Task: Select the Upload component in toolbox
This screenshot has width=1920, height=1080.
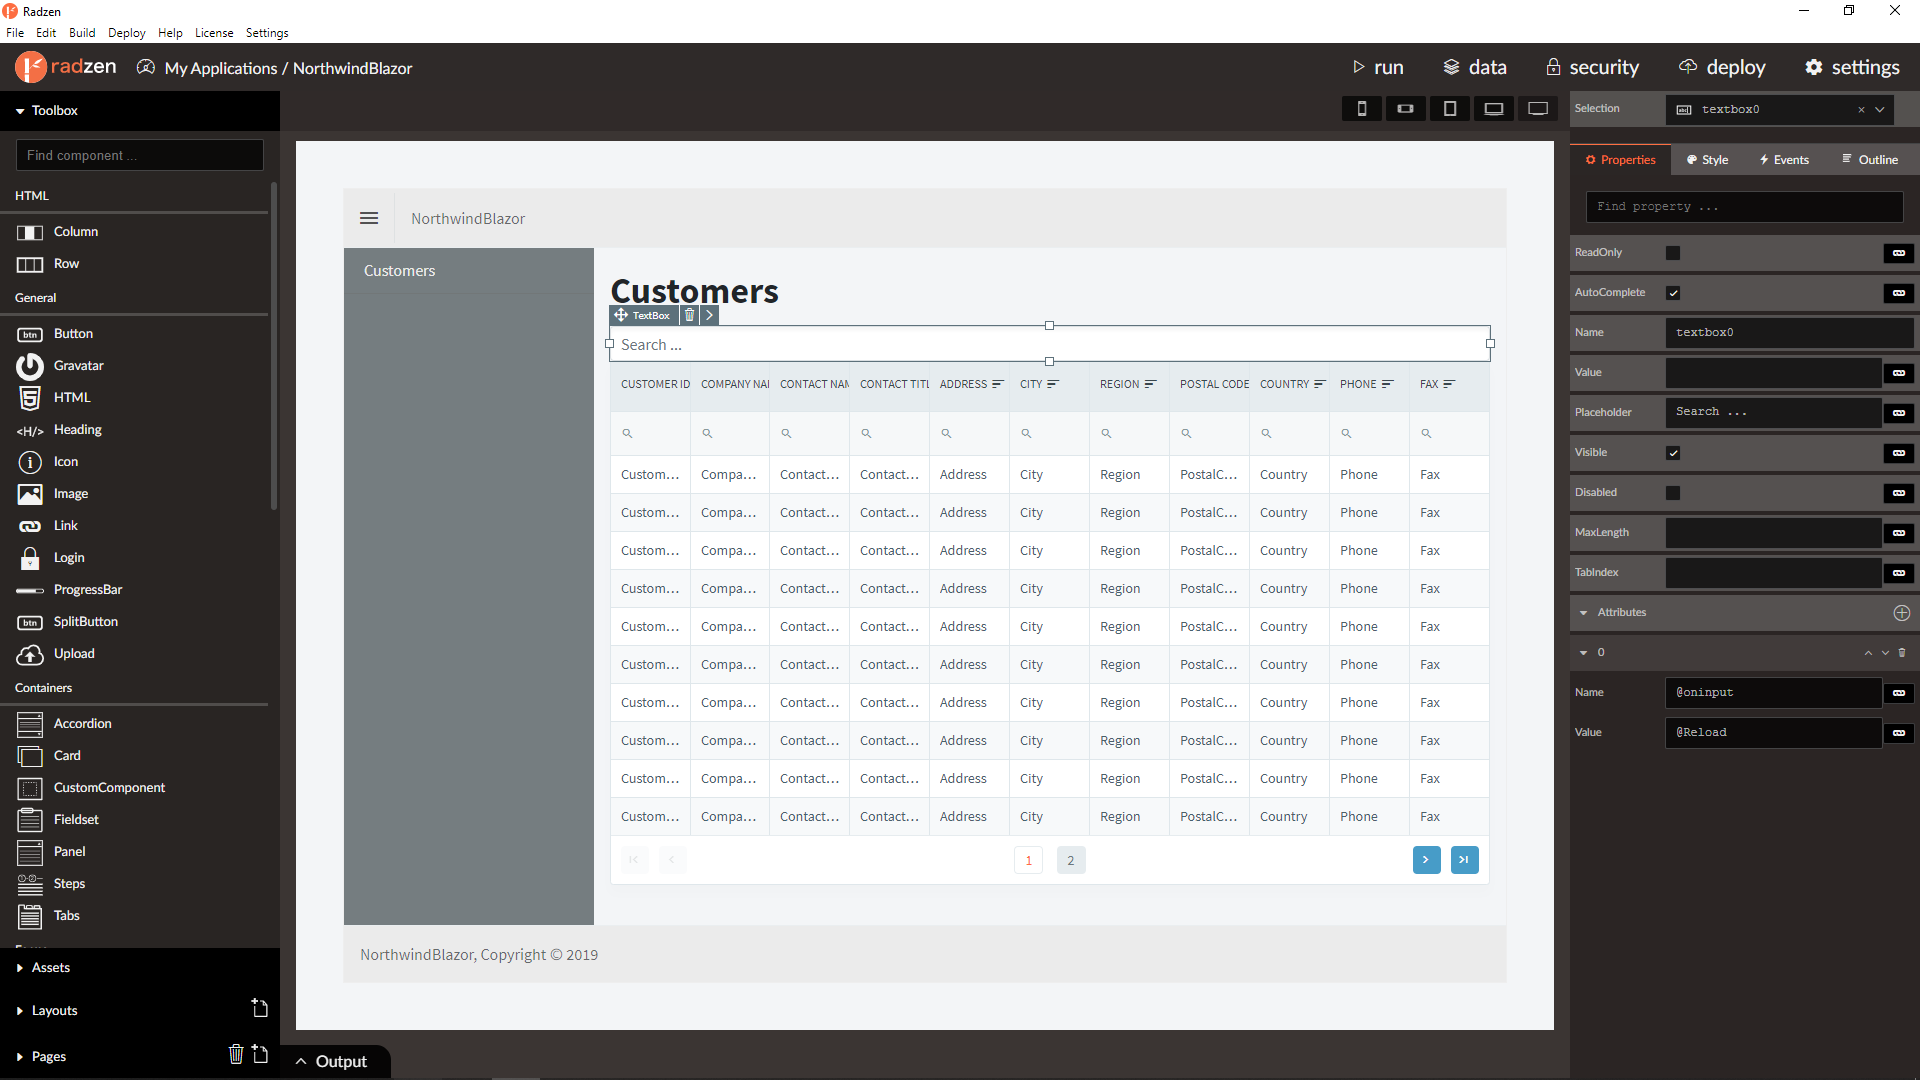Action: click(x=74, y=653)
